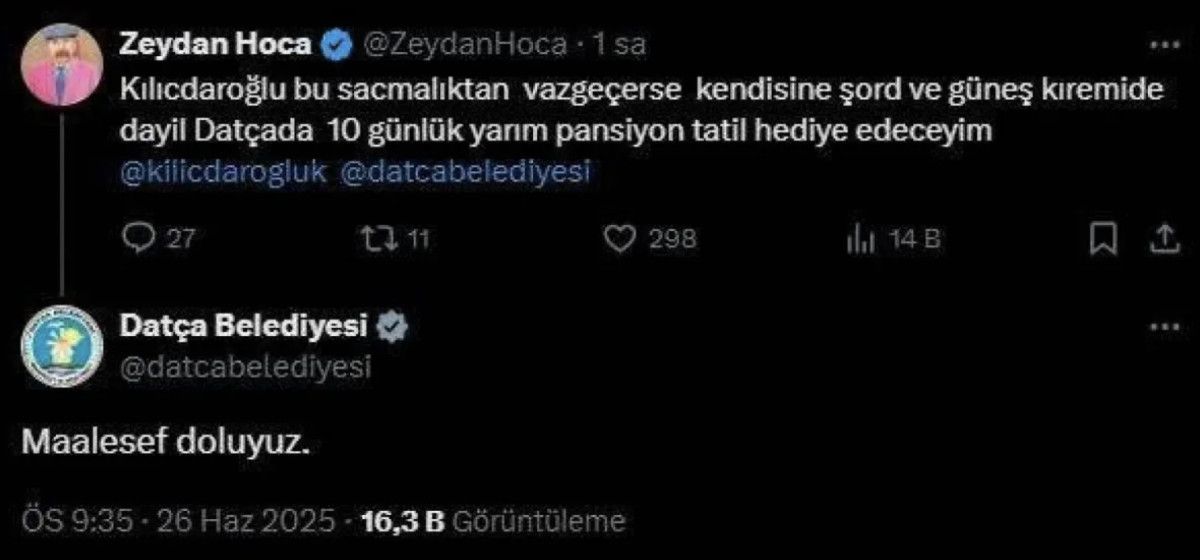1200x560 pixels.
Task: Click the @datcabelediyesi mention in tweet text
Action: pos(467,171)
